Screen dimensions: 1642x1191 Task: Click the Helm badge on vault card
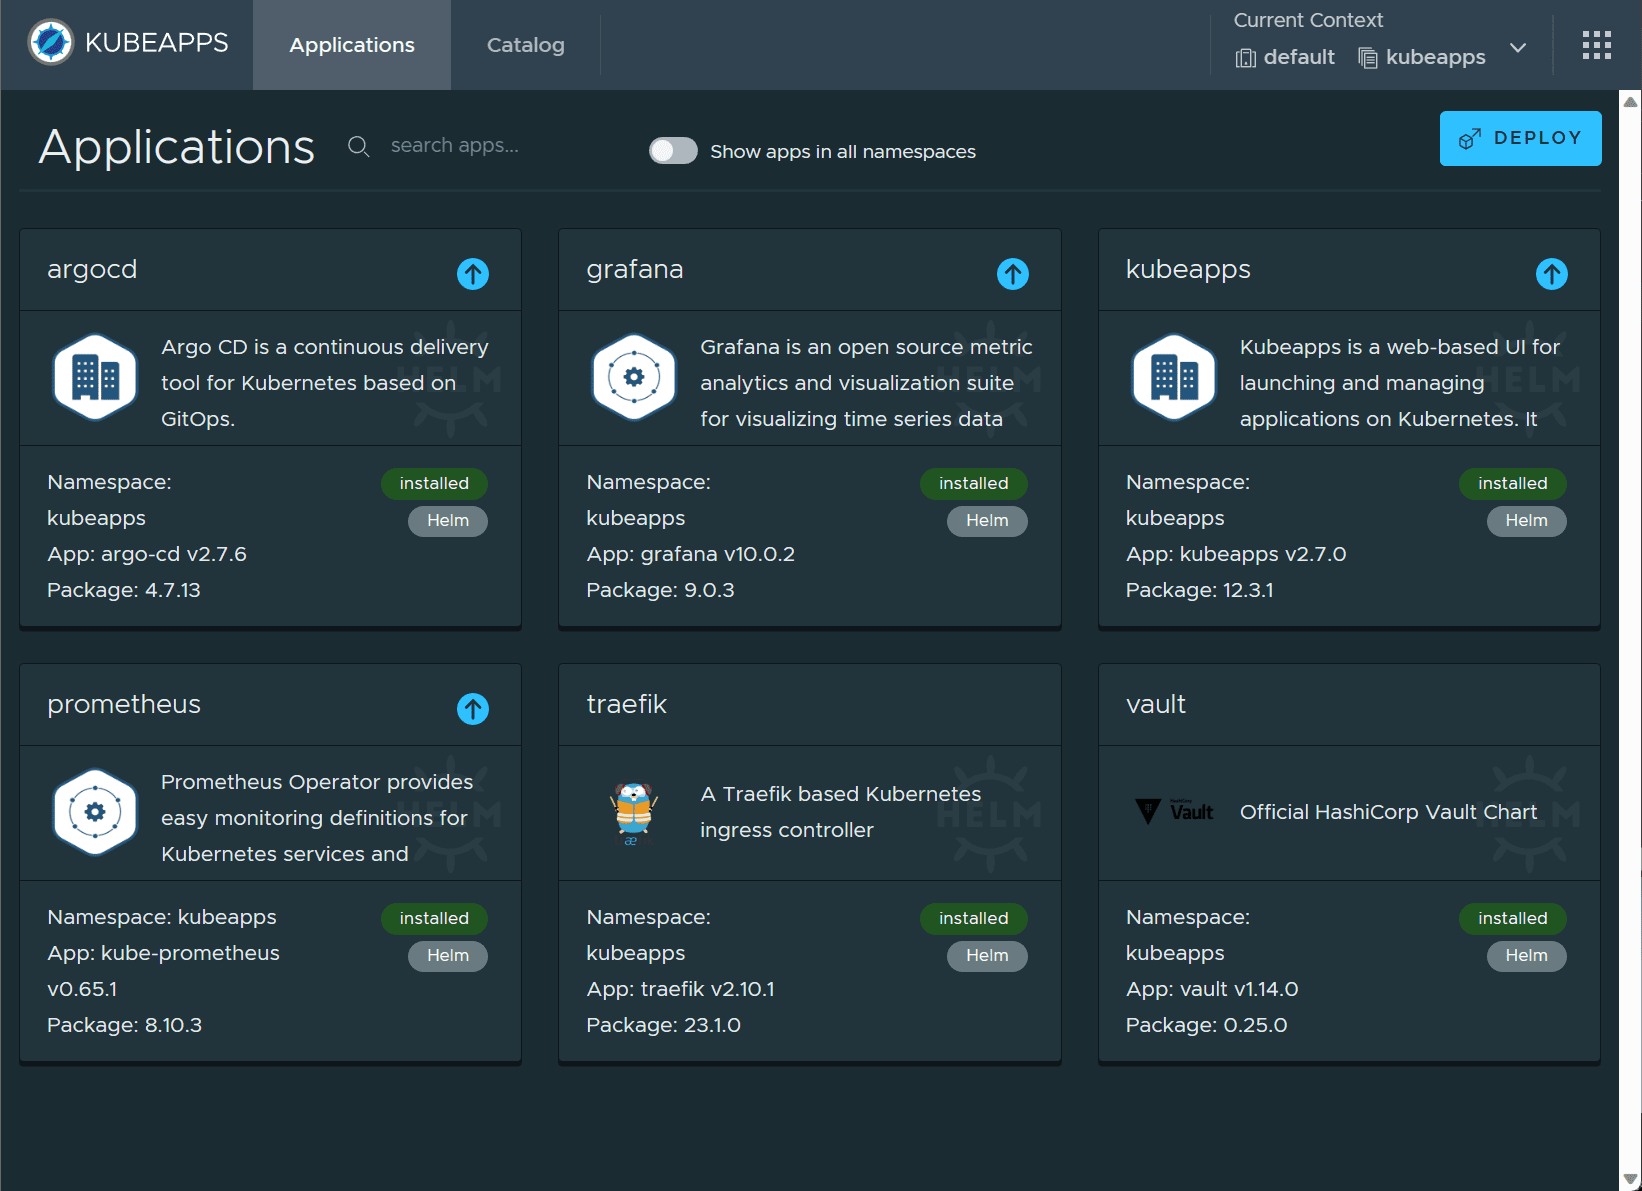pos(1526,955)
